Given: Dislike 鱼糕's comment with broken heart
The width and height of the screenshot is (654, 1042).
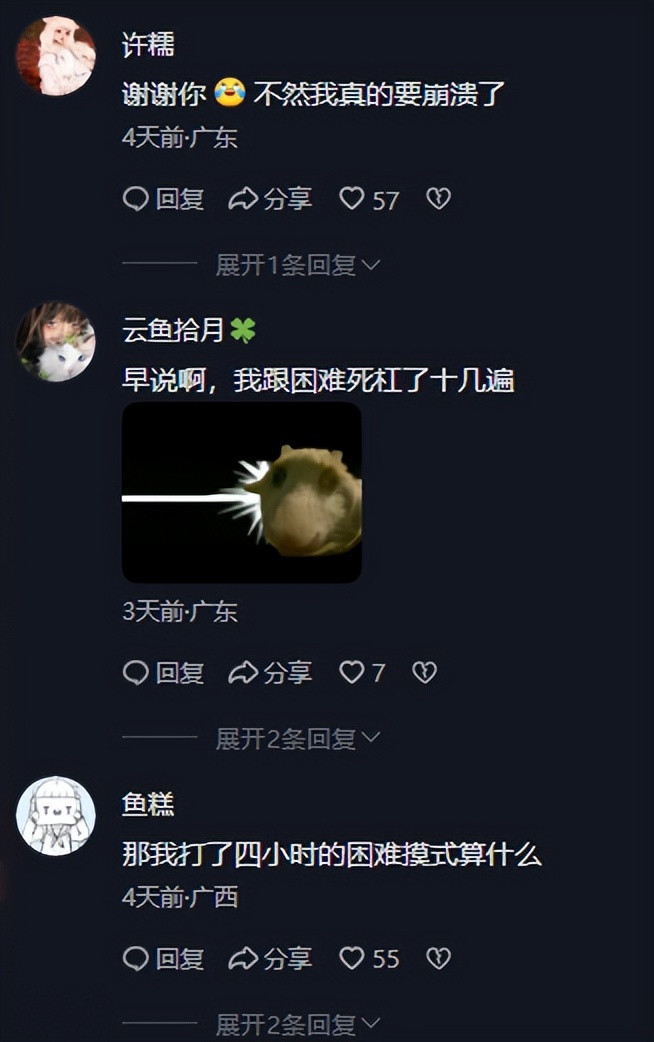Looking at the screenshot, I should tap(438, 958).
